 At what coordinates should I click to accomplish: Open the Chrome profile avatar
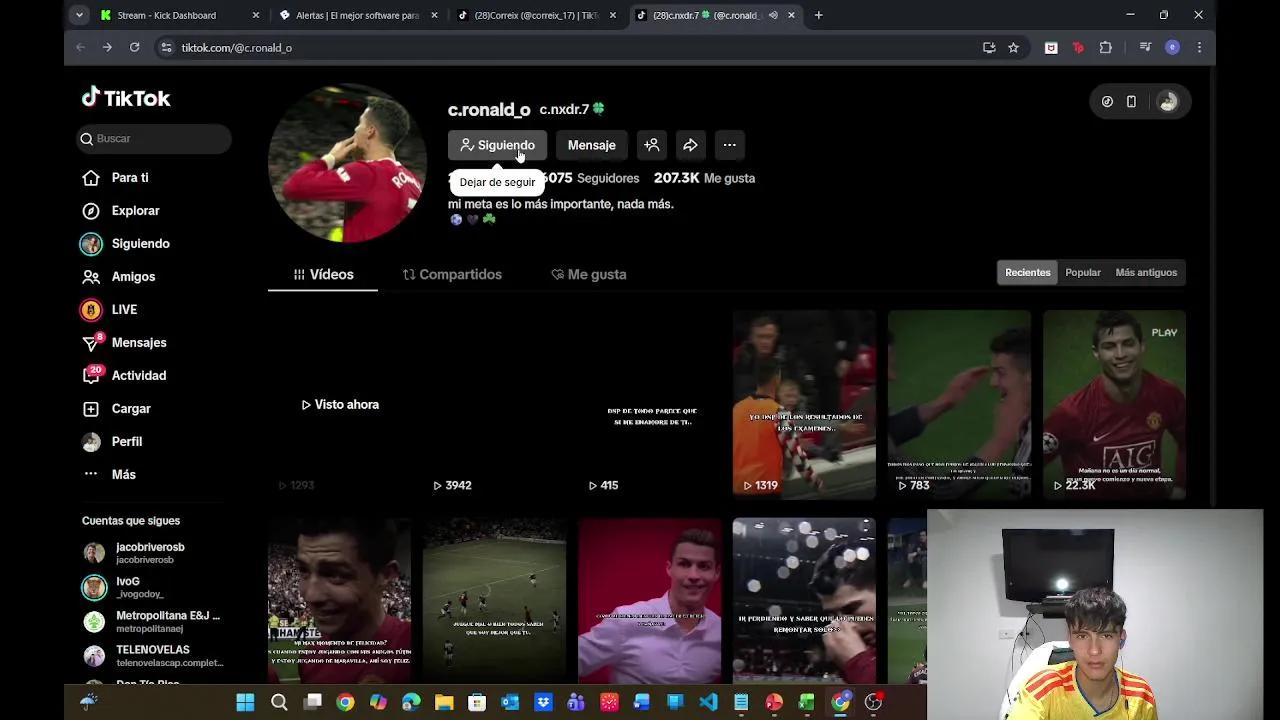1172,48
